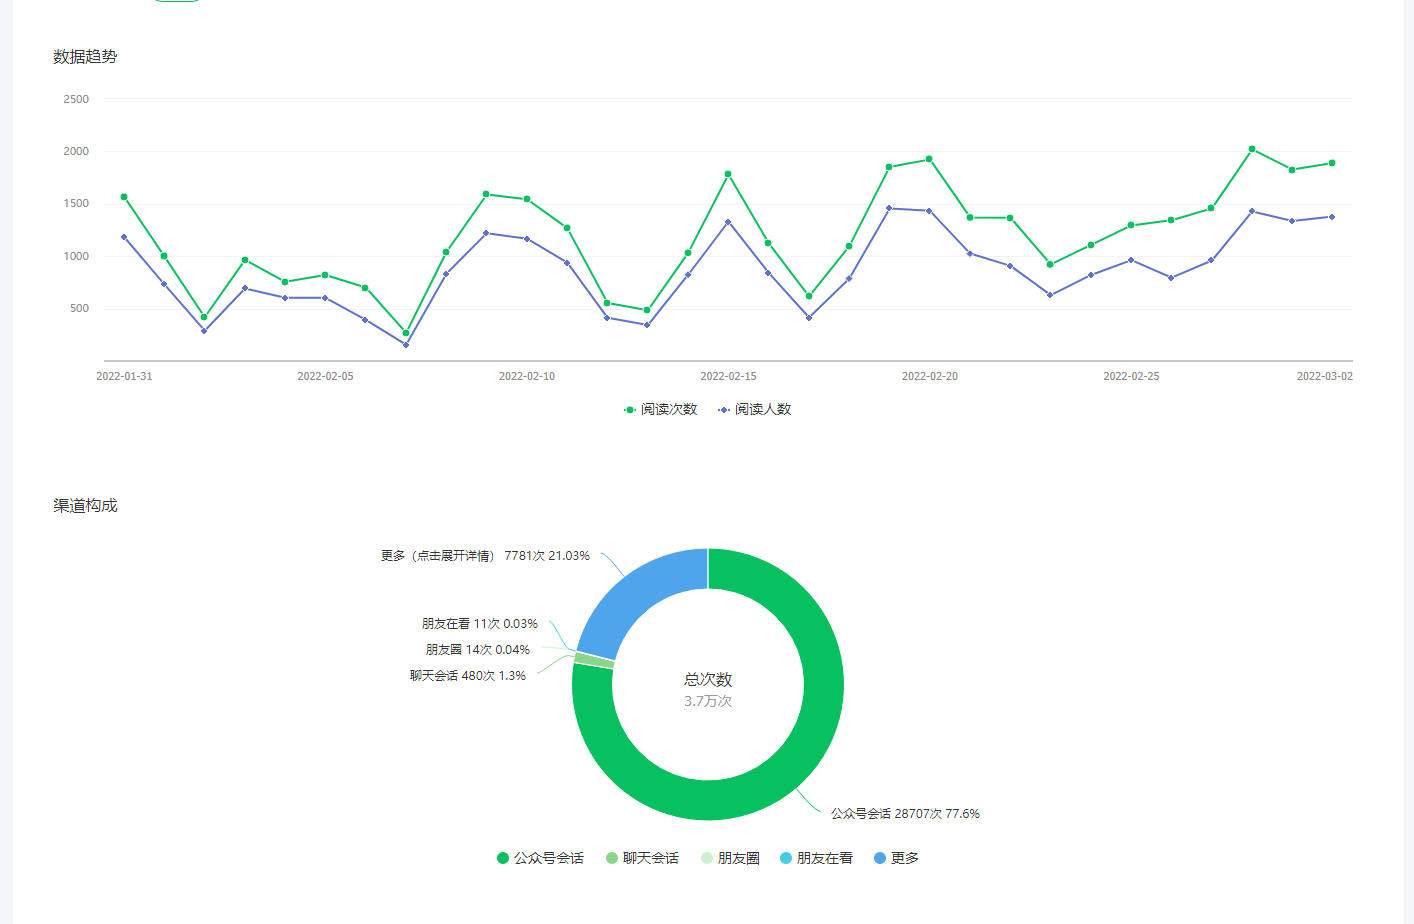Toggle 朋友圈 in pie legend
Viewport: 1414px width, 924px height.
pyautogui.click(x=730, y=858)
